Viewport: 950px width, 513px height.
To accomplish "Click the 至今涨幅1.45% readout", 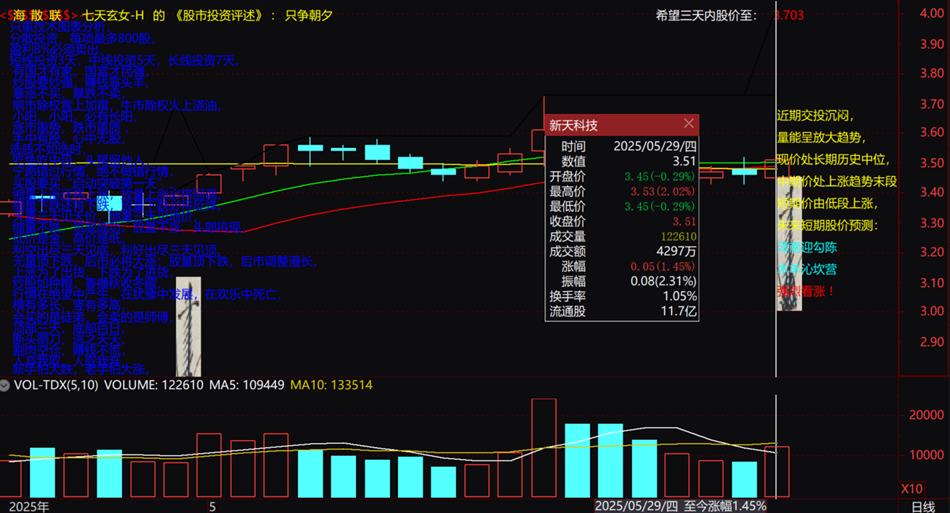I will 725,506.
